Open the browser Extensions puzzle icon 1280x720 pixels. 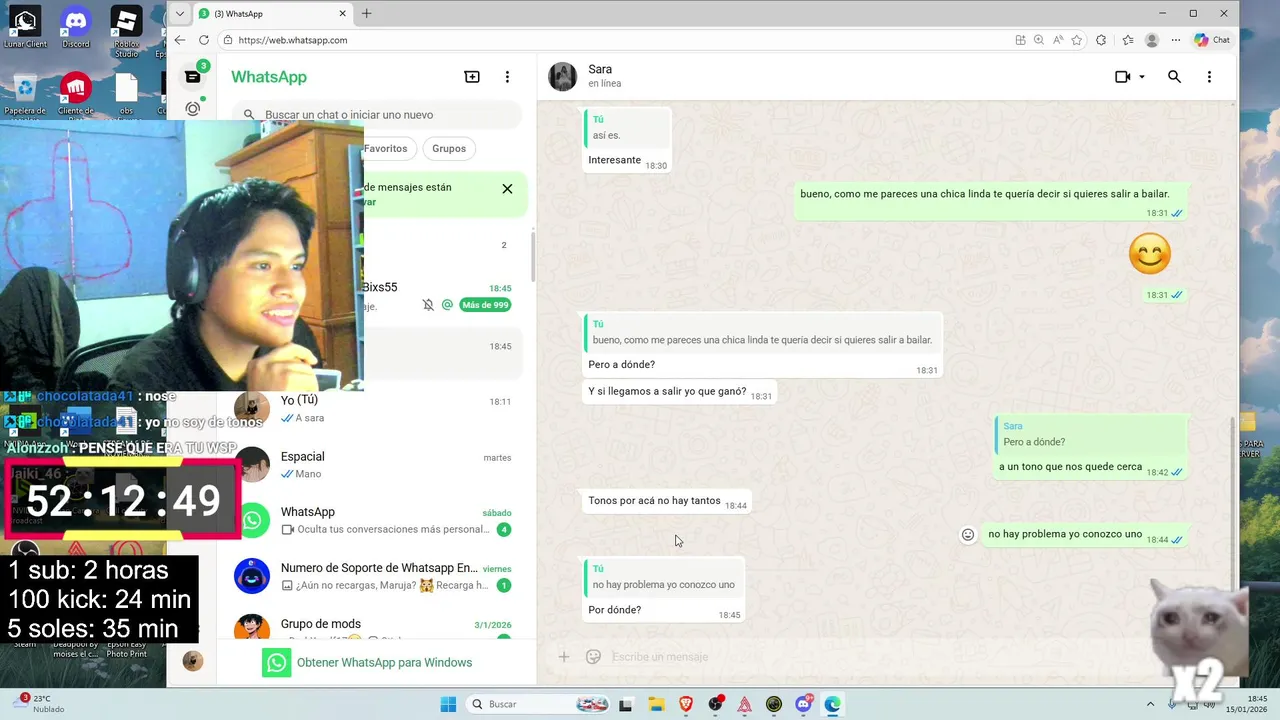[1101, 40]
